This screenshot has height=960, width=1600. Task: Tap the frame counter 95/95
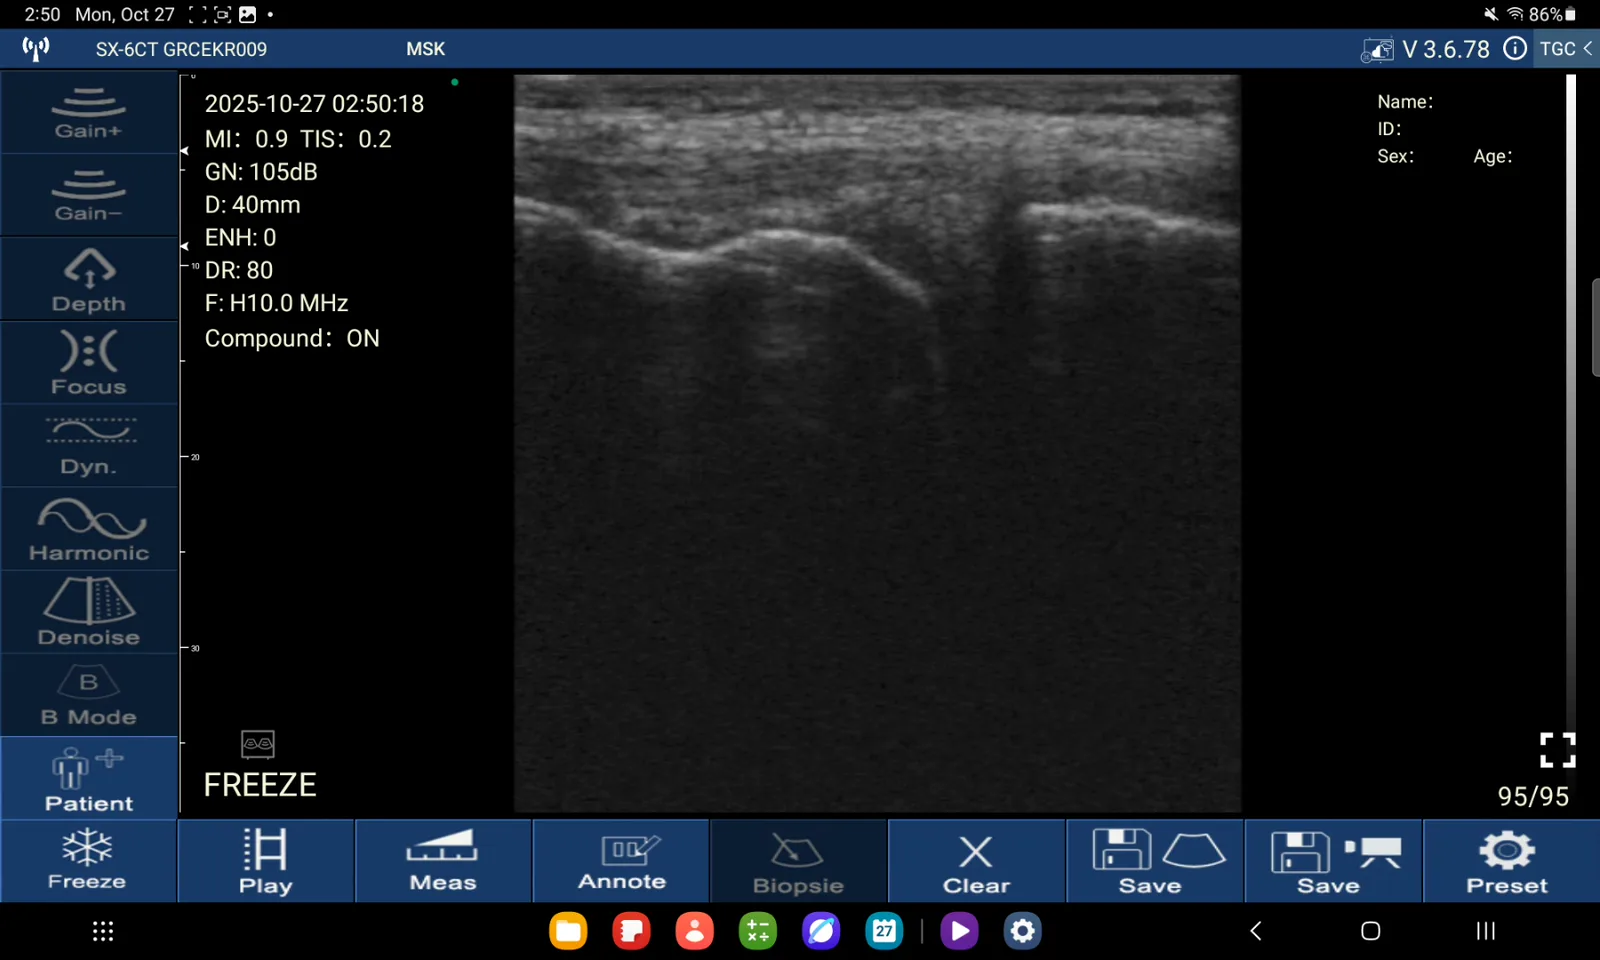click(x=1533, y=796)
